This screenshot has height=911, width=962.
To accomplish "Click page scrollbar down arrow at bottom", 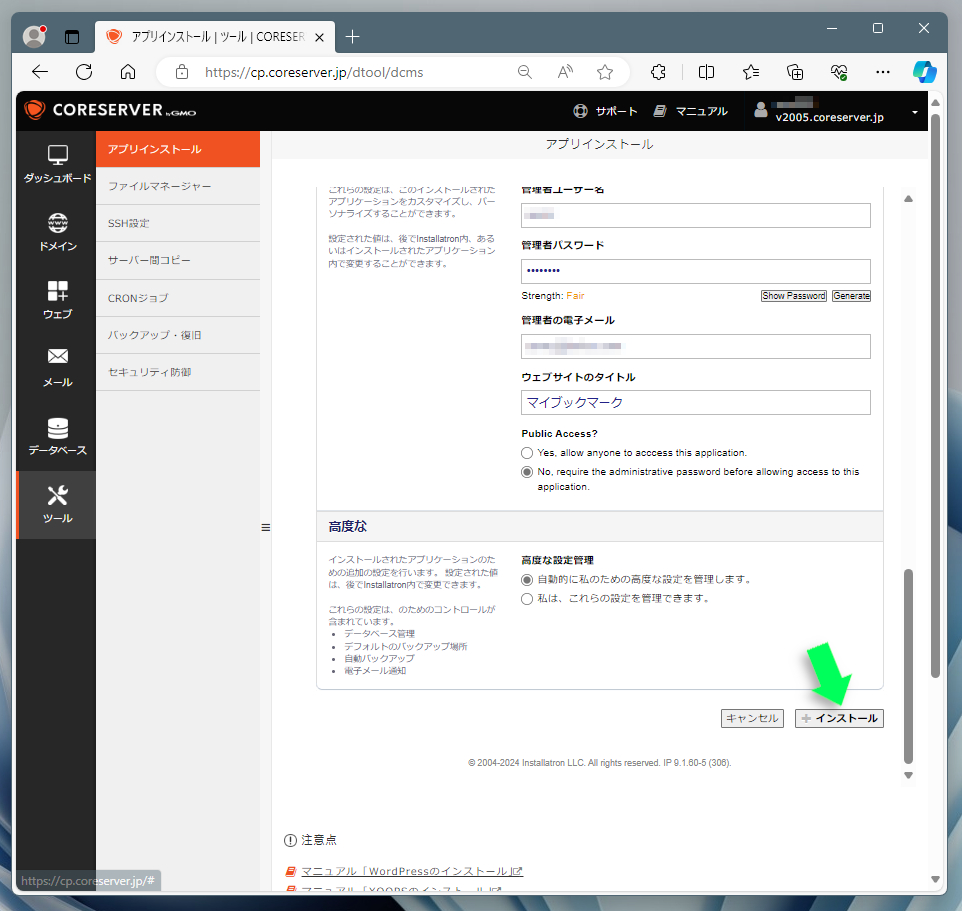I will (935, 880).
